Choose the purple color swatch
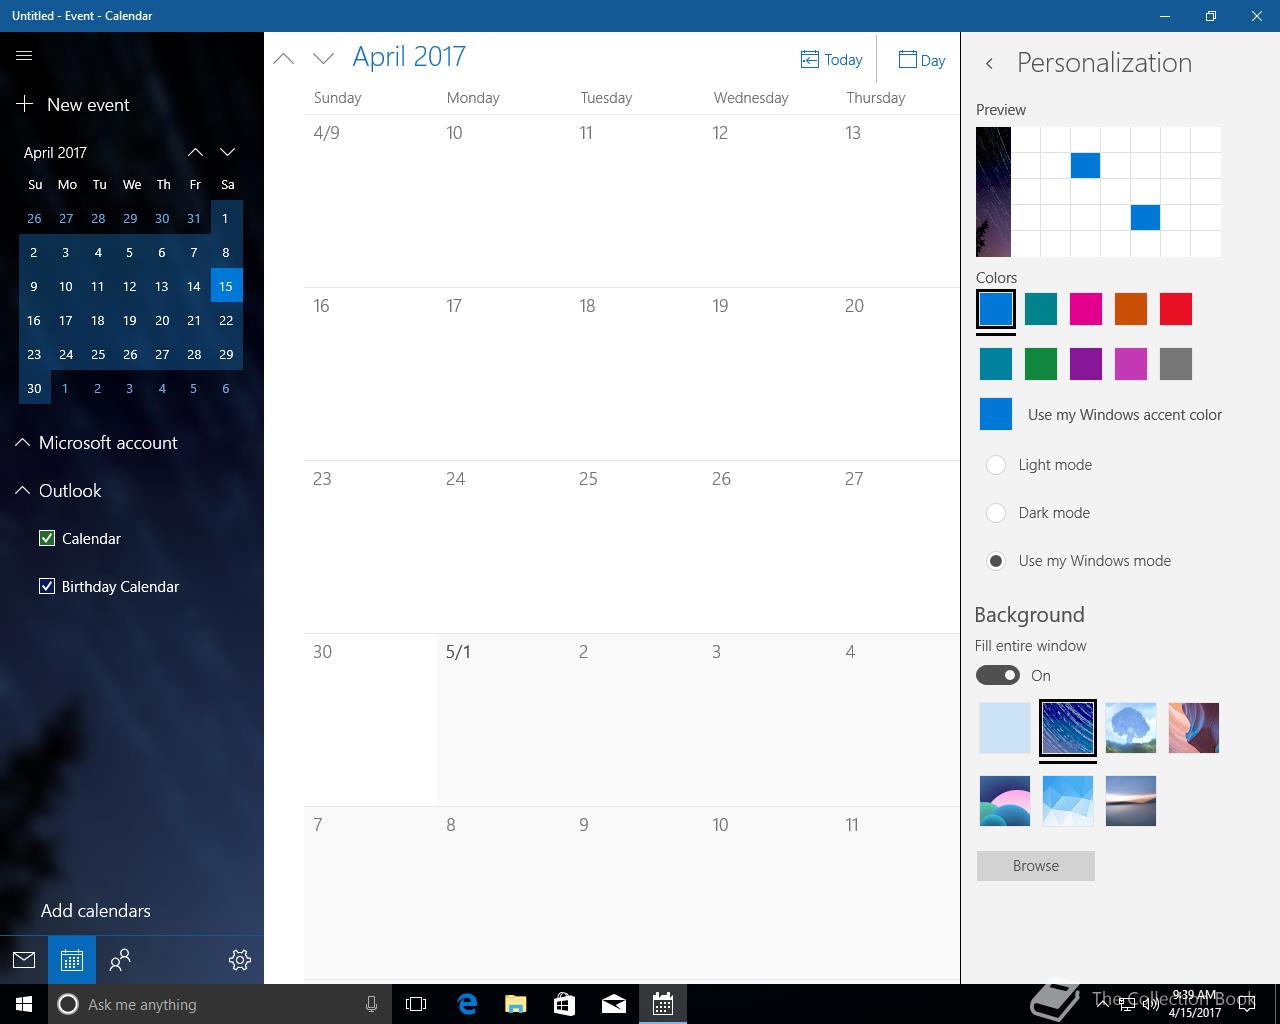 pos(1086,364)
